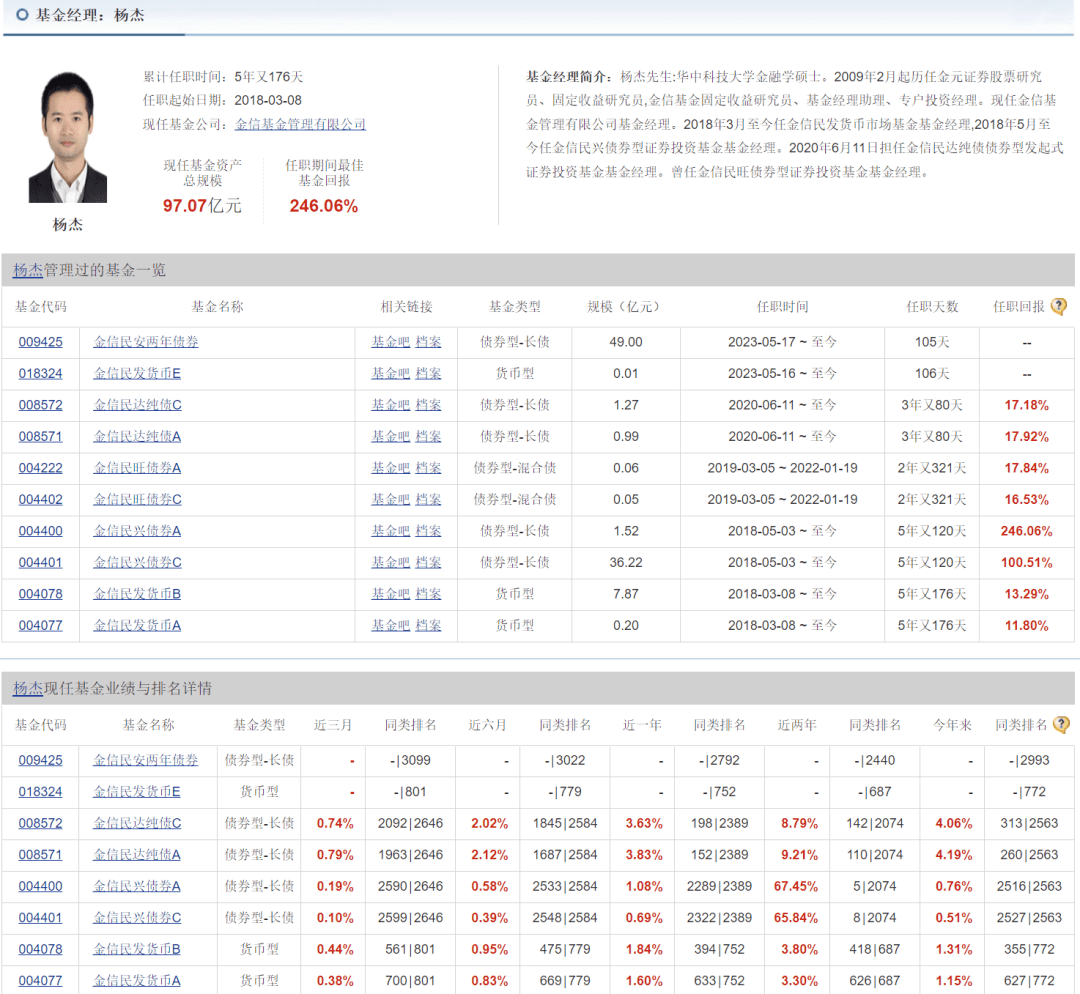
Task: Select the 5|2074 ranking cell
Action: click(x=875, y=887)
